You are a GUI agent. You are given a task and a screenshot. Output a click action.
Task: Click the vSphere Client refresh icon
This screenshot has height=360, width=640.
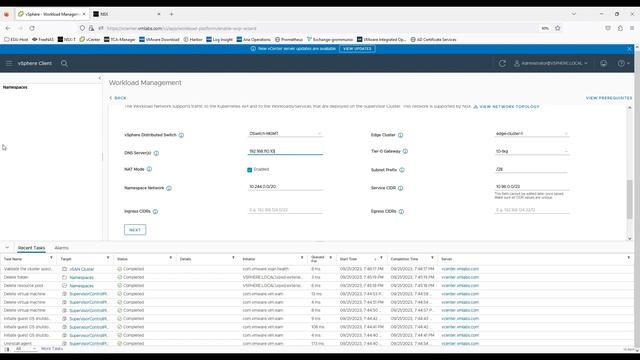tap(502, 63)
